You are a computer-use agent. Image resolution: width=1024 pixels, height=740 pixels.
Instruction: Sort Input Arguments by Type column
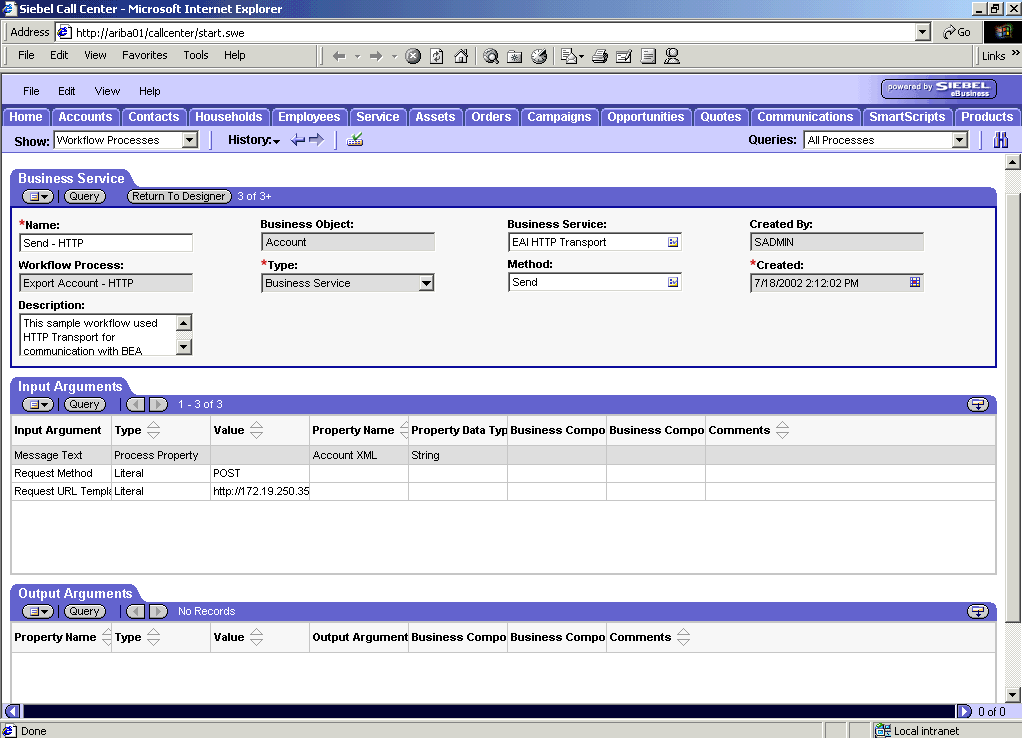point(153,430)
